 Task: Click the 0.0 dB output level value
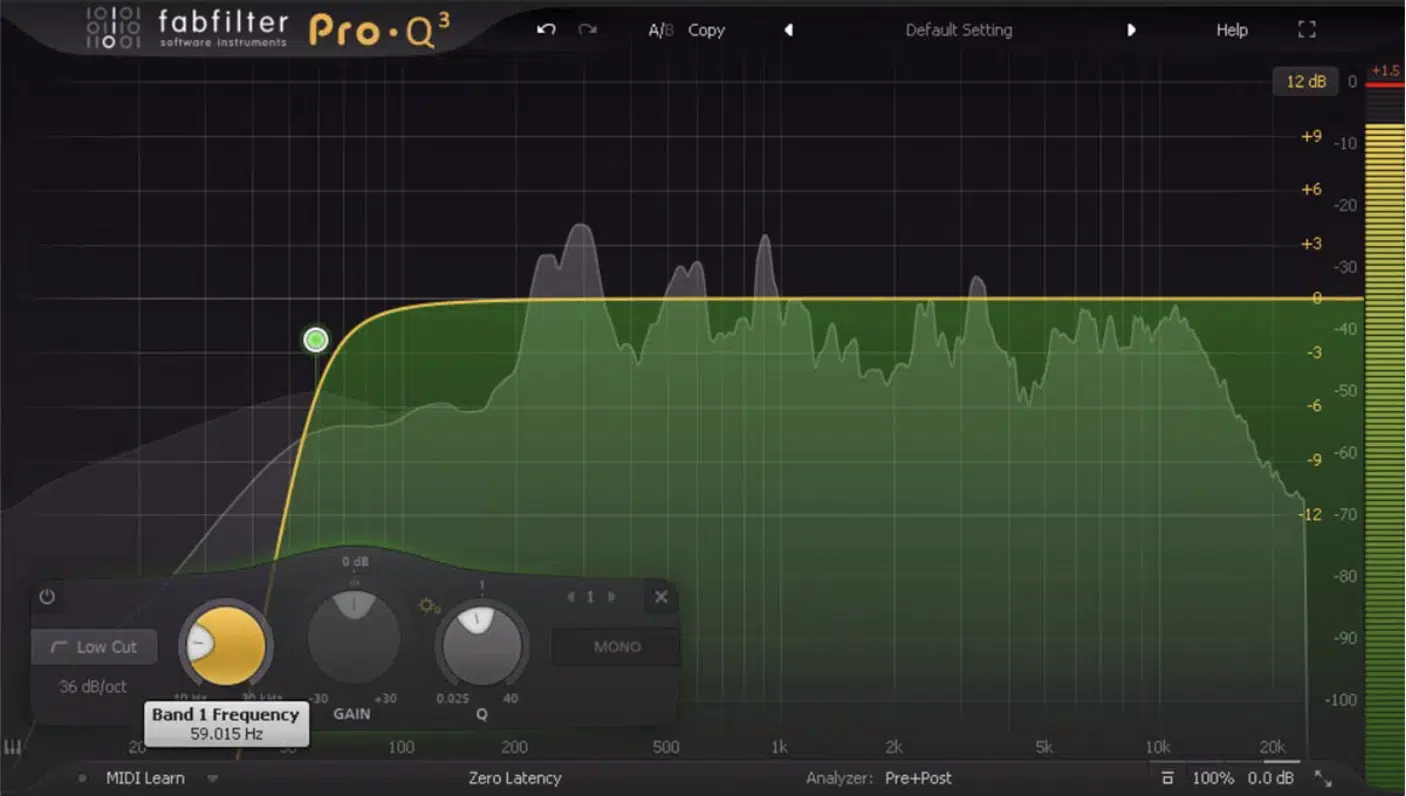coord(1271,778)
